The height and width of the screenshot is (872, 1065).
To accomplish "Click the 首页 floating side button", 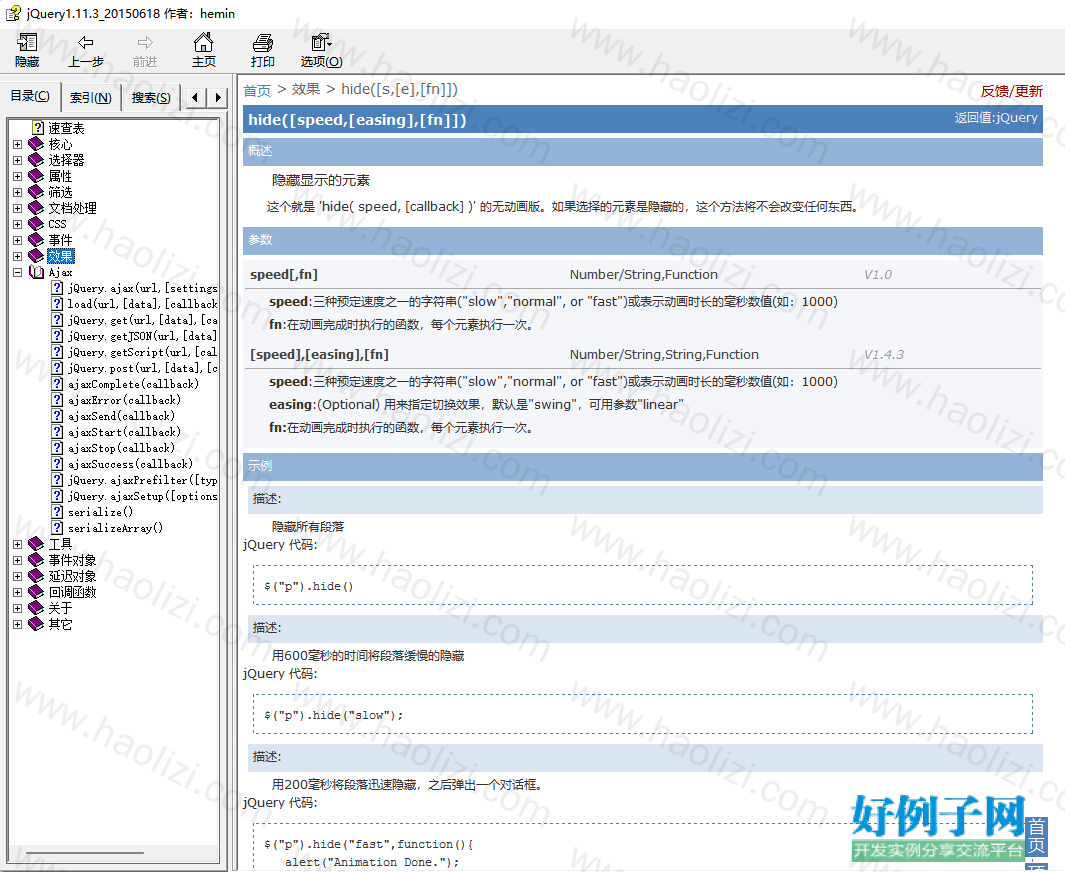I will (x=1036, y=836).
